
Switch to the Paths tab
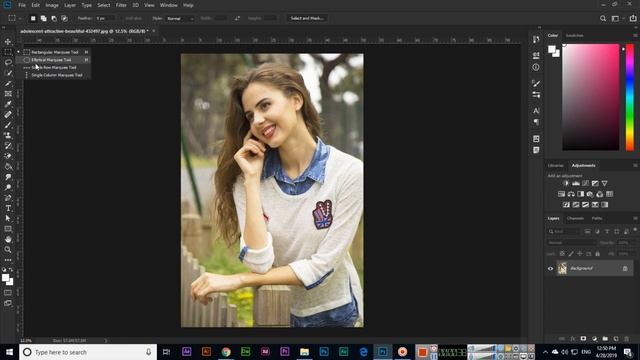pos(597,218)
